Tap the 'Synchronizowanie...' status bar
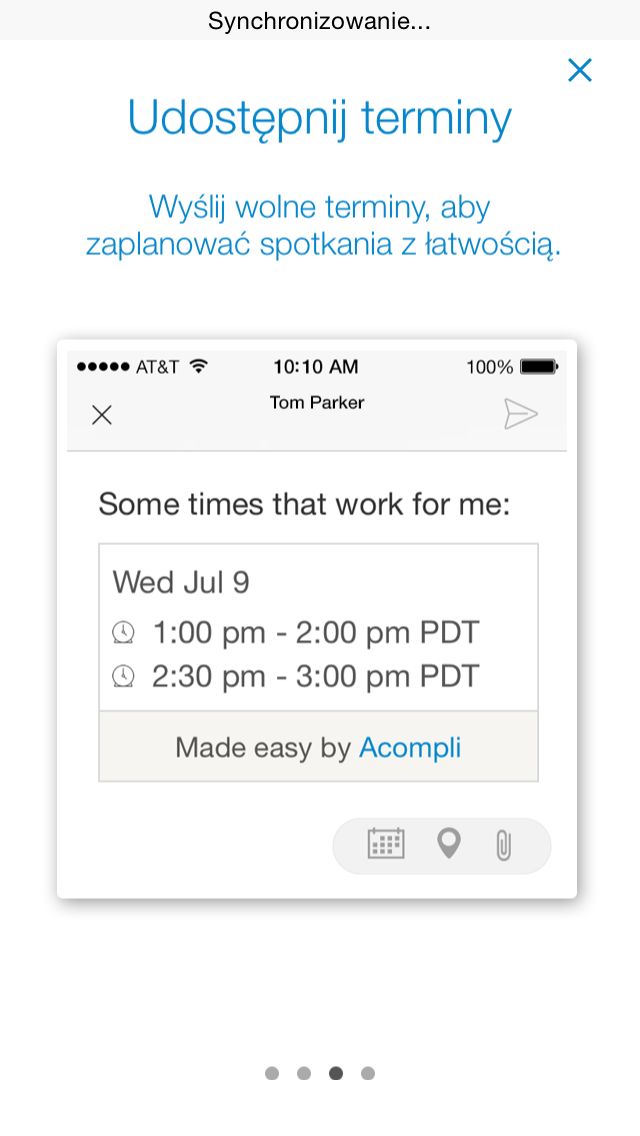This screenshot has height=1136, width=640. click(x=320, y=20)
